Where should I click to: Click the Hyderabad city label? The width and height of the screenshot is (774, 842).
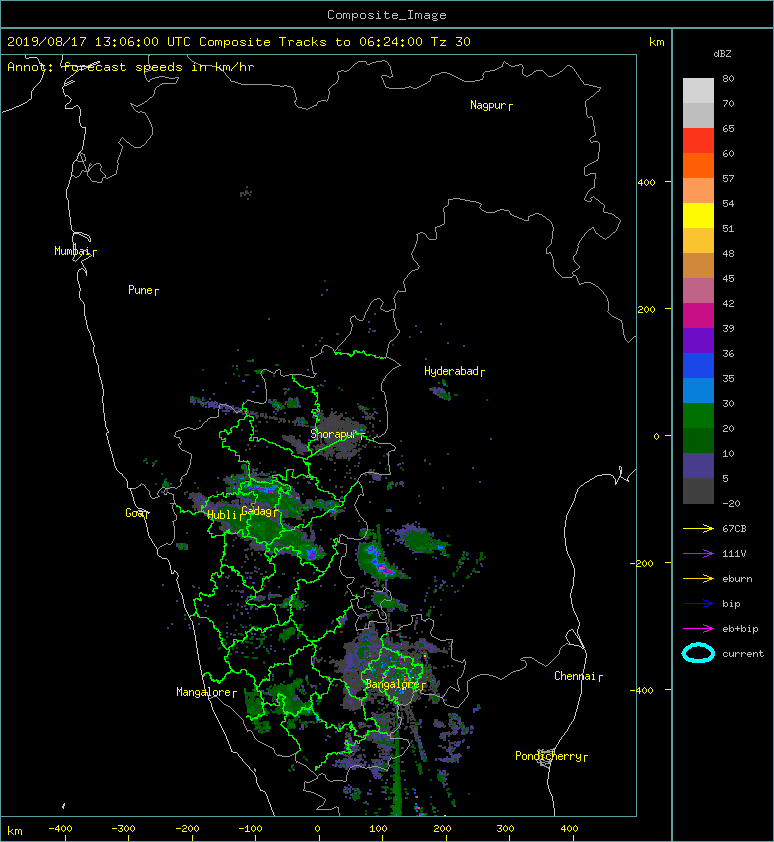click(x=454, y=372)
